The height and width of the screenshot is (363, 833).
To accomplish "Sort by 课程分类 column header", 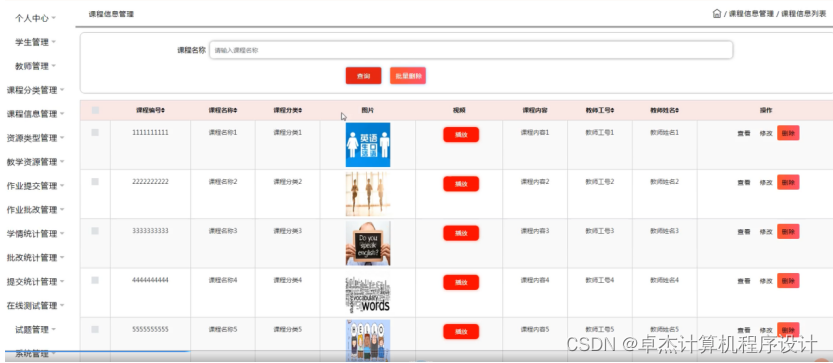I will [287, 111].
